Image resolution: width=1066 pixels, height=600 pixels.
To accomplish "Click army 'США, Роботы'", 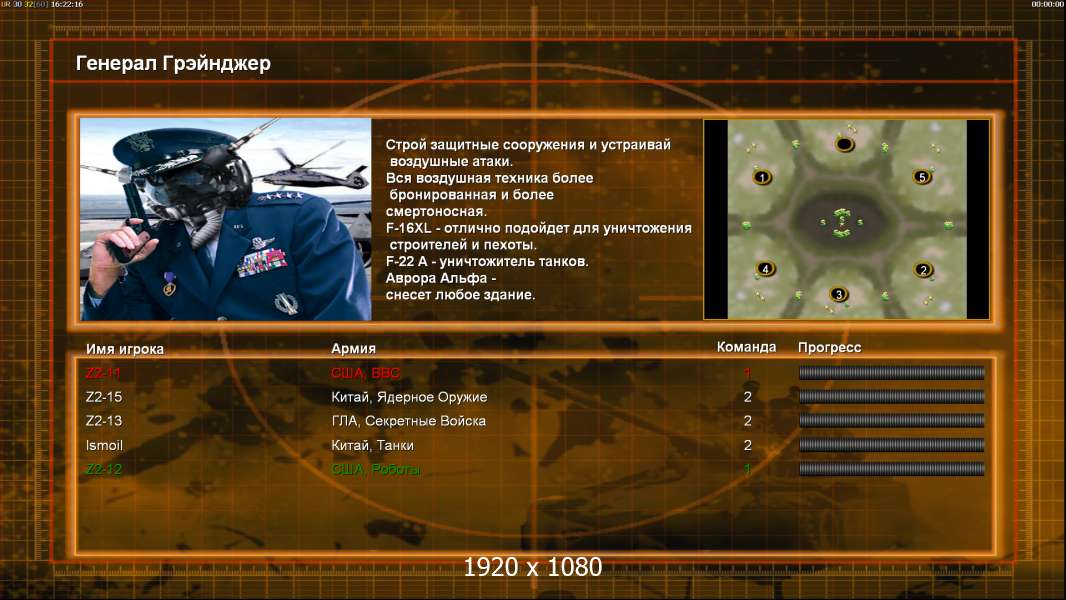I will click(x=375, y=470).
